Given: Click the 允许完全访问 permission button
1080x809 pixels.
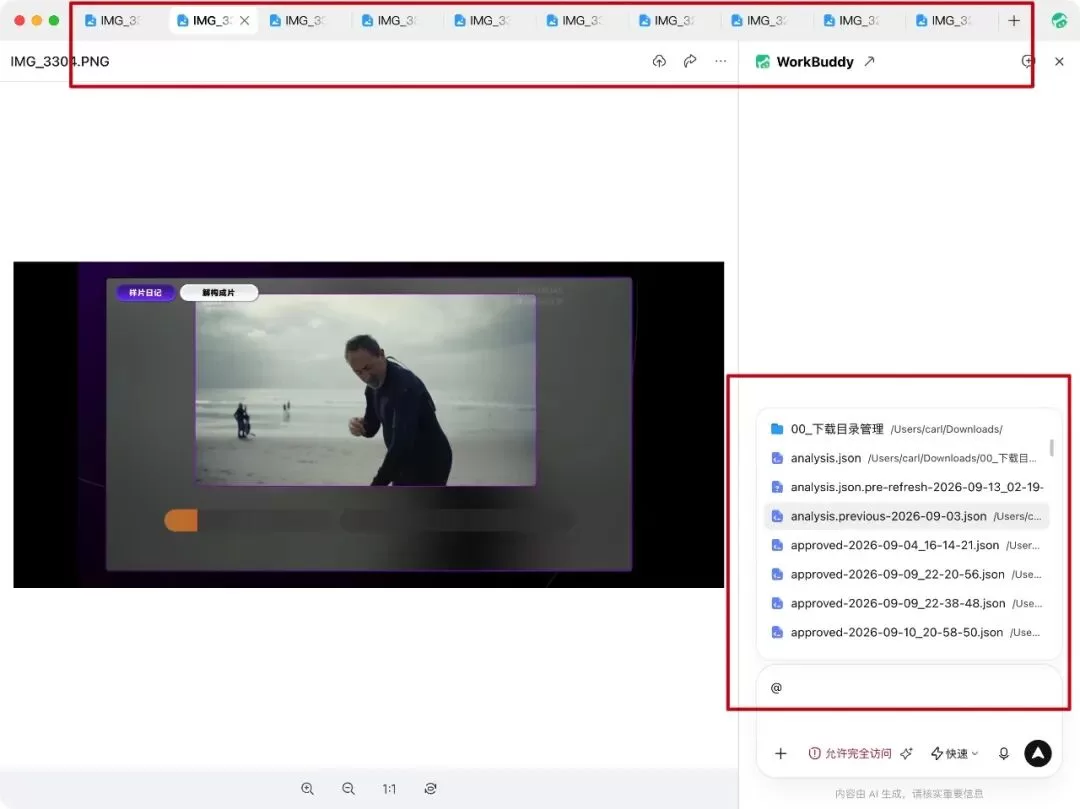Looking at the screenshot, I should [850, 753].
